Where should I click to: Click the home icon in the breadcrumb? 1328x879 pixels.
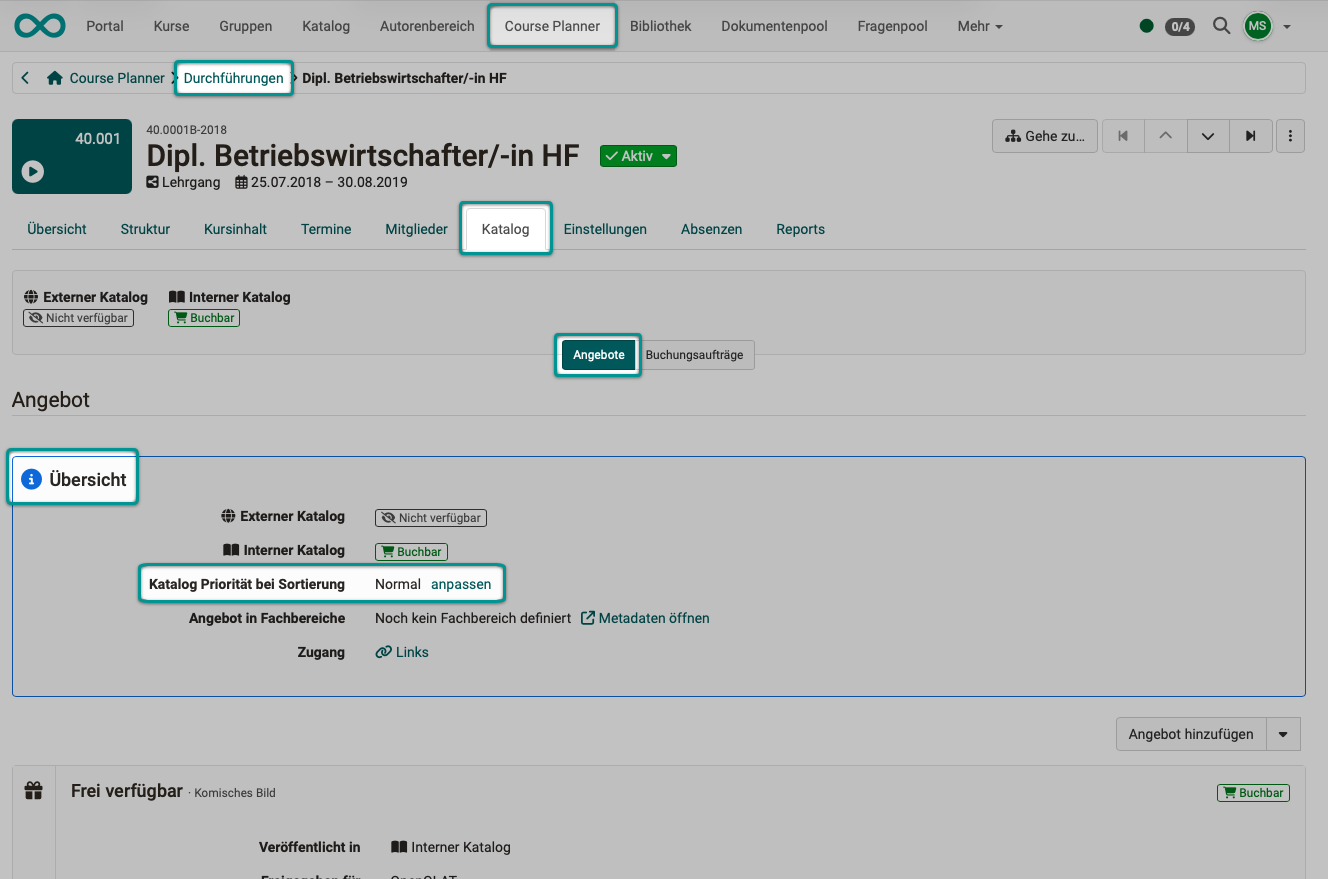pyautogui.click(x=54, y=77)
